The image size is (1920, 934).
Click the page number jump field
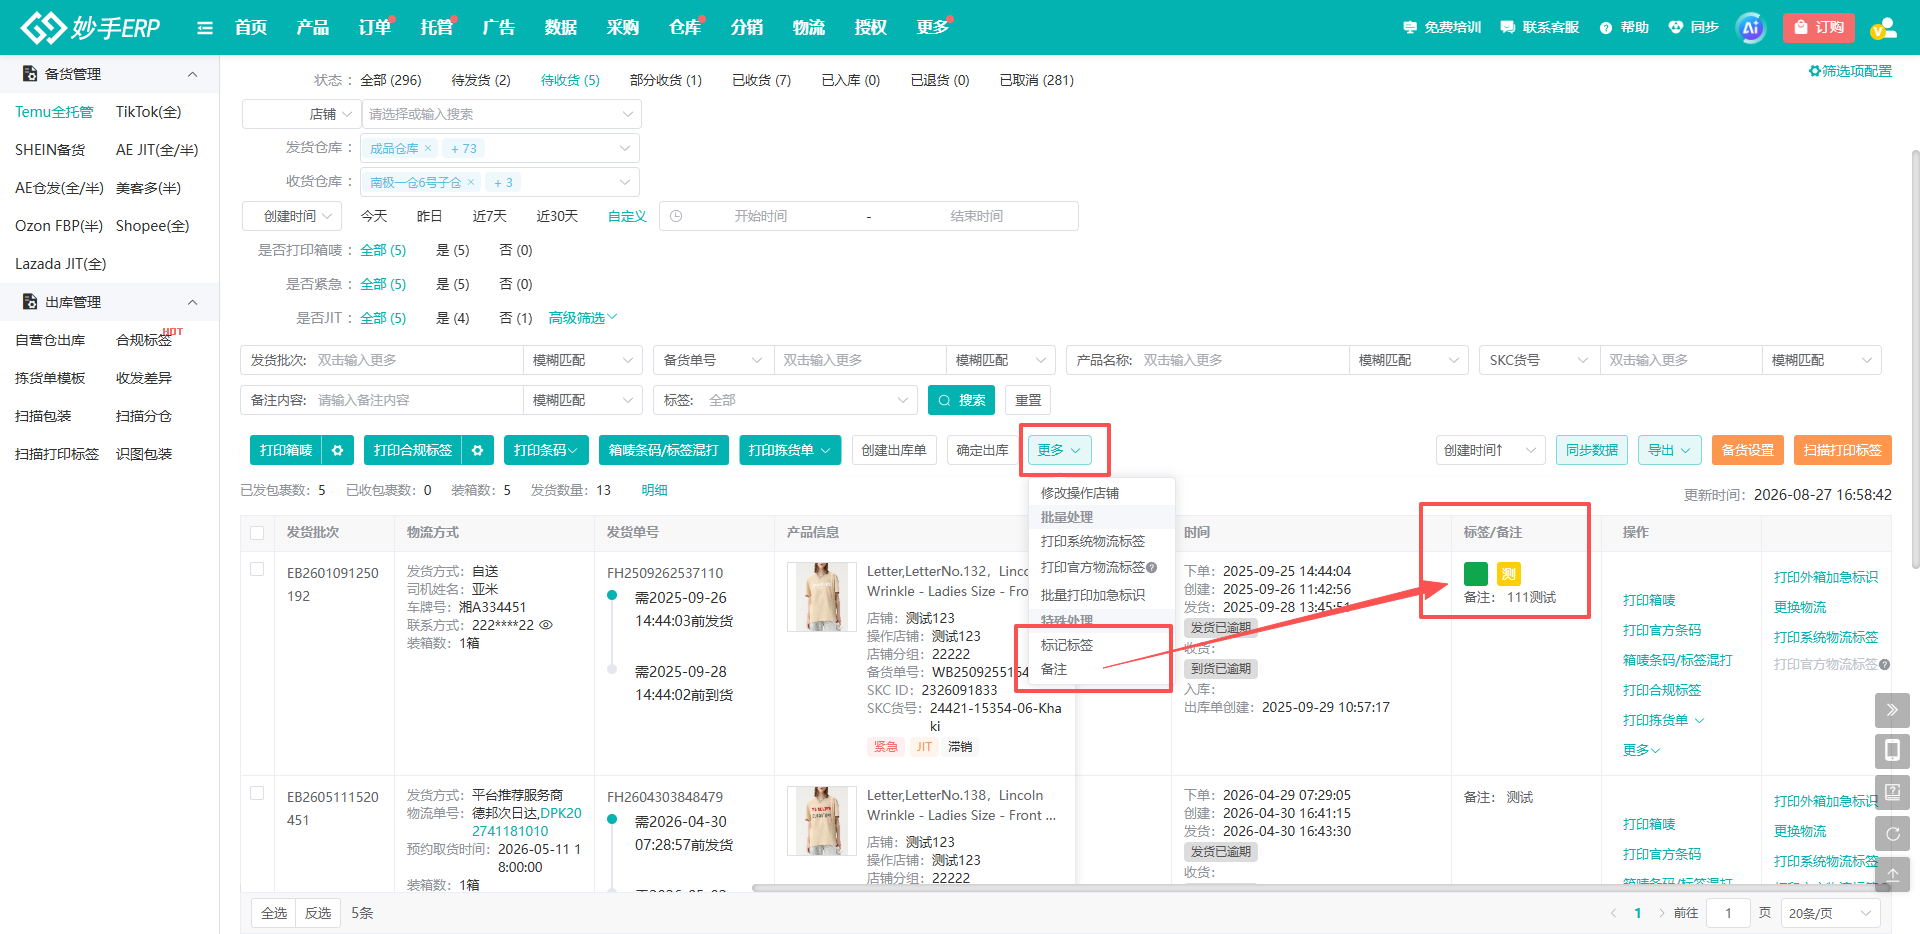tap(1728, 913)
